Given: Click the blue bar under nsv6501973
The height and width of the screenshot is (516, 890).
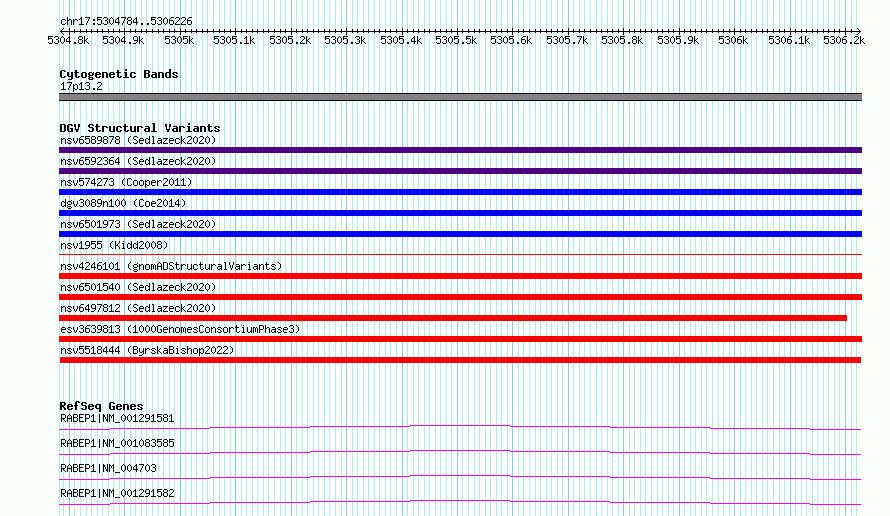Looking at the screenshot, I should [x=460, y=234].
